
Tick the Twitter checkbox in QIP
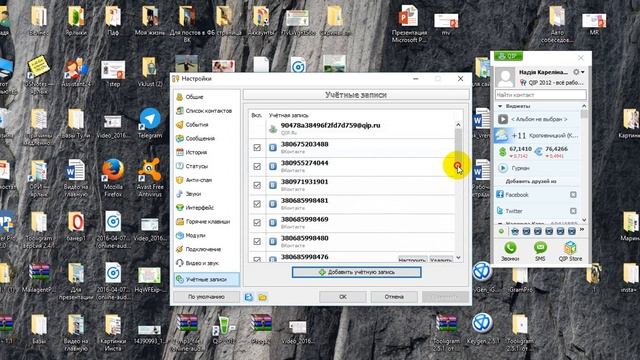(x=573, y=211)
